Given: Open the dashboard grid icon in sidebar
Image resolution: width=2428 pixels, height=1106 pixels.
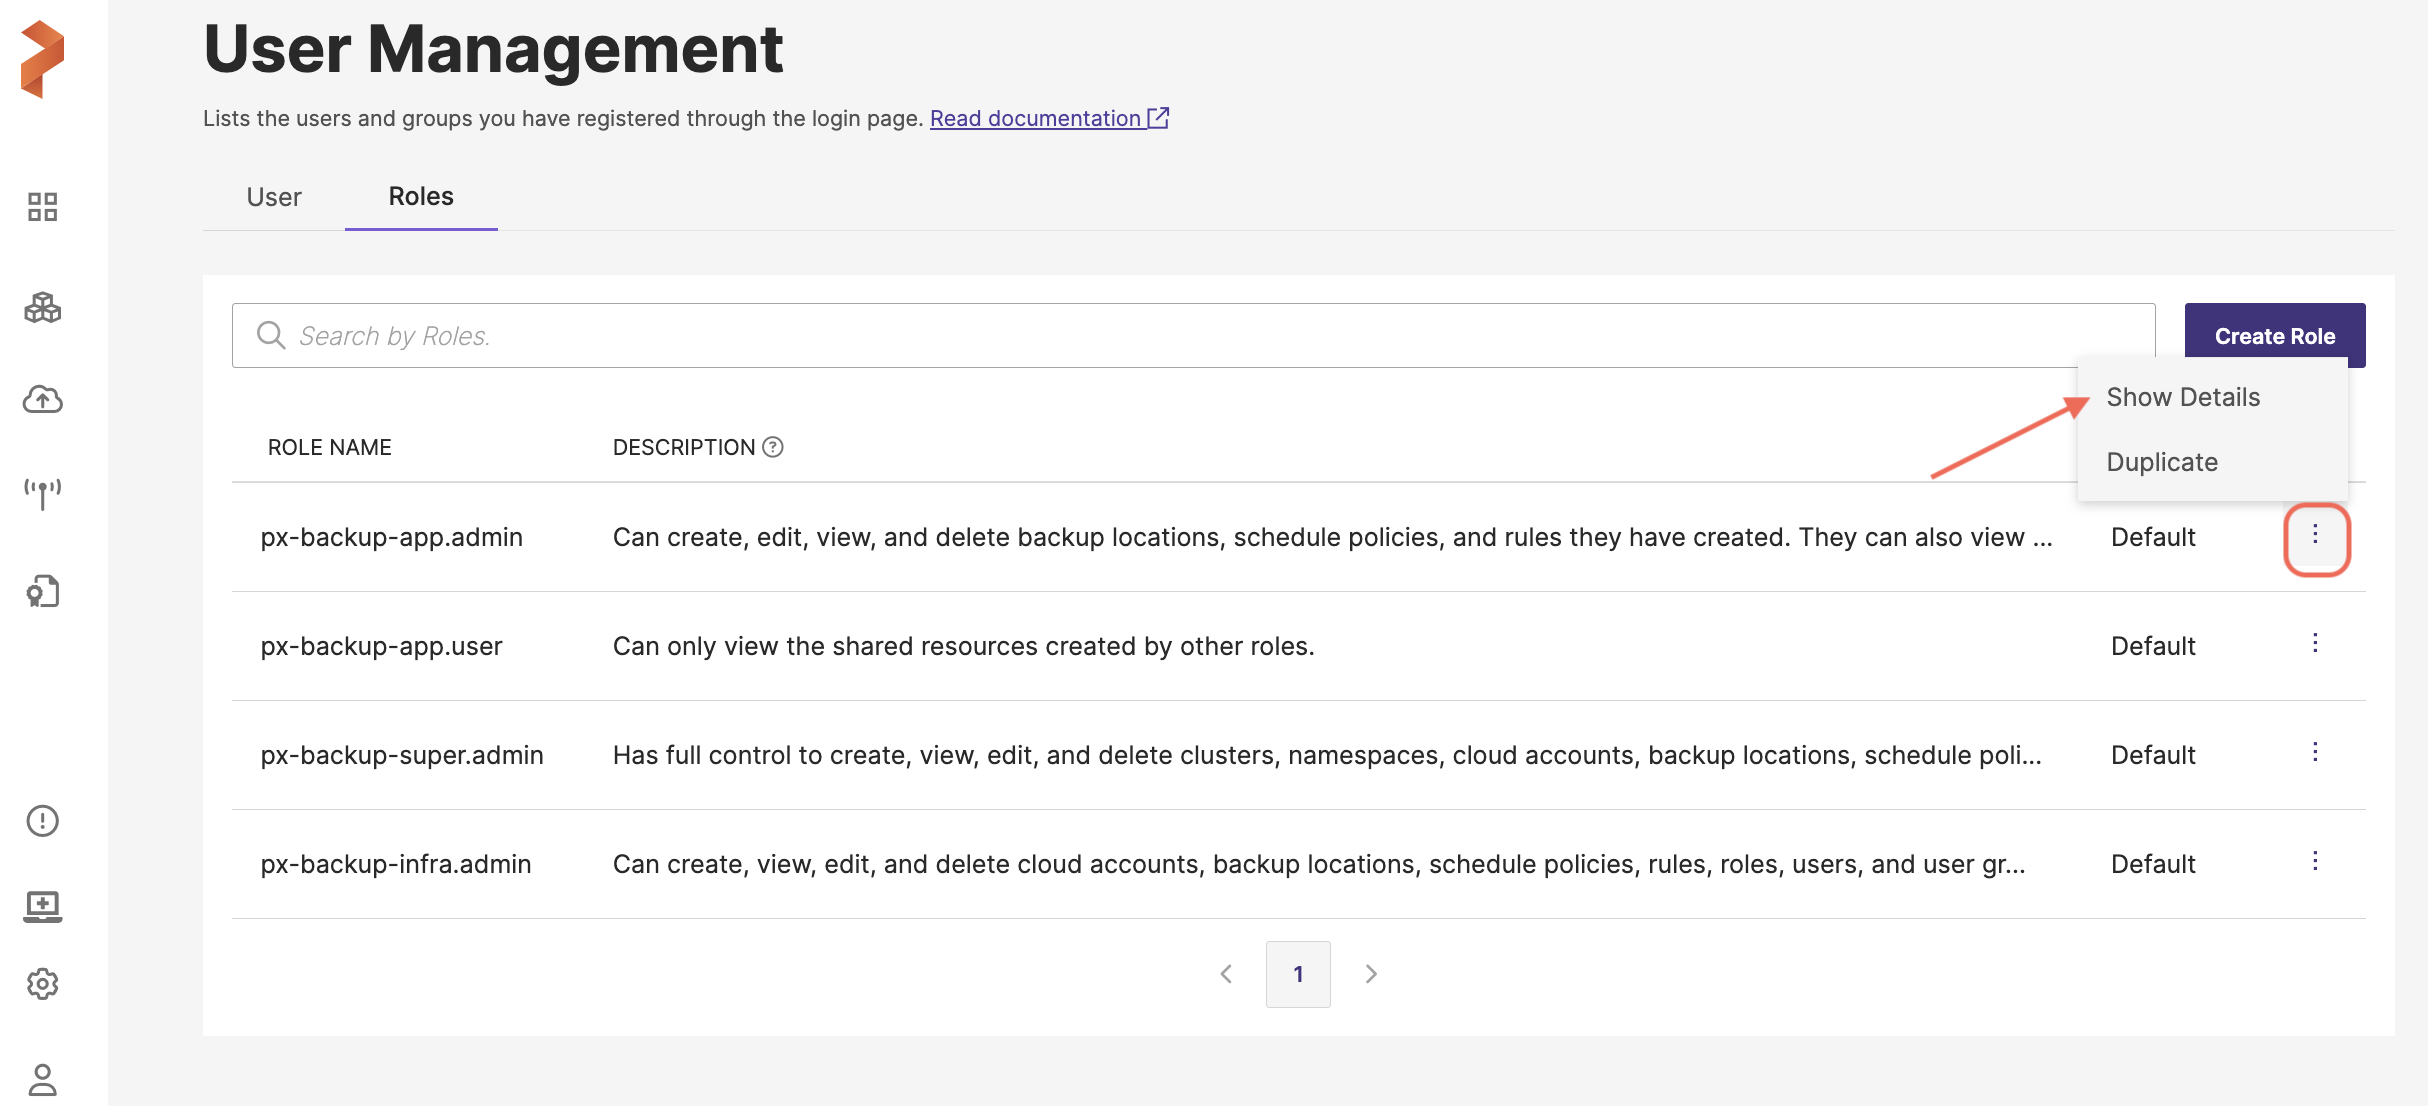Looking at the screenshot, I should click(42, 207).
